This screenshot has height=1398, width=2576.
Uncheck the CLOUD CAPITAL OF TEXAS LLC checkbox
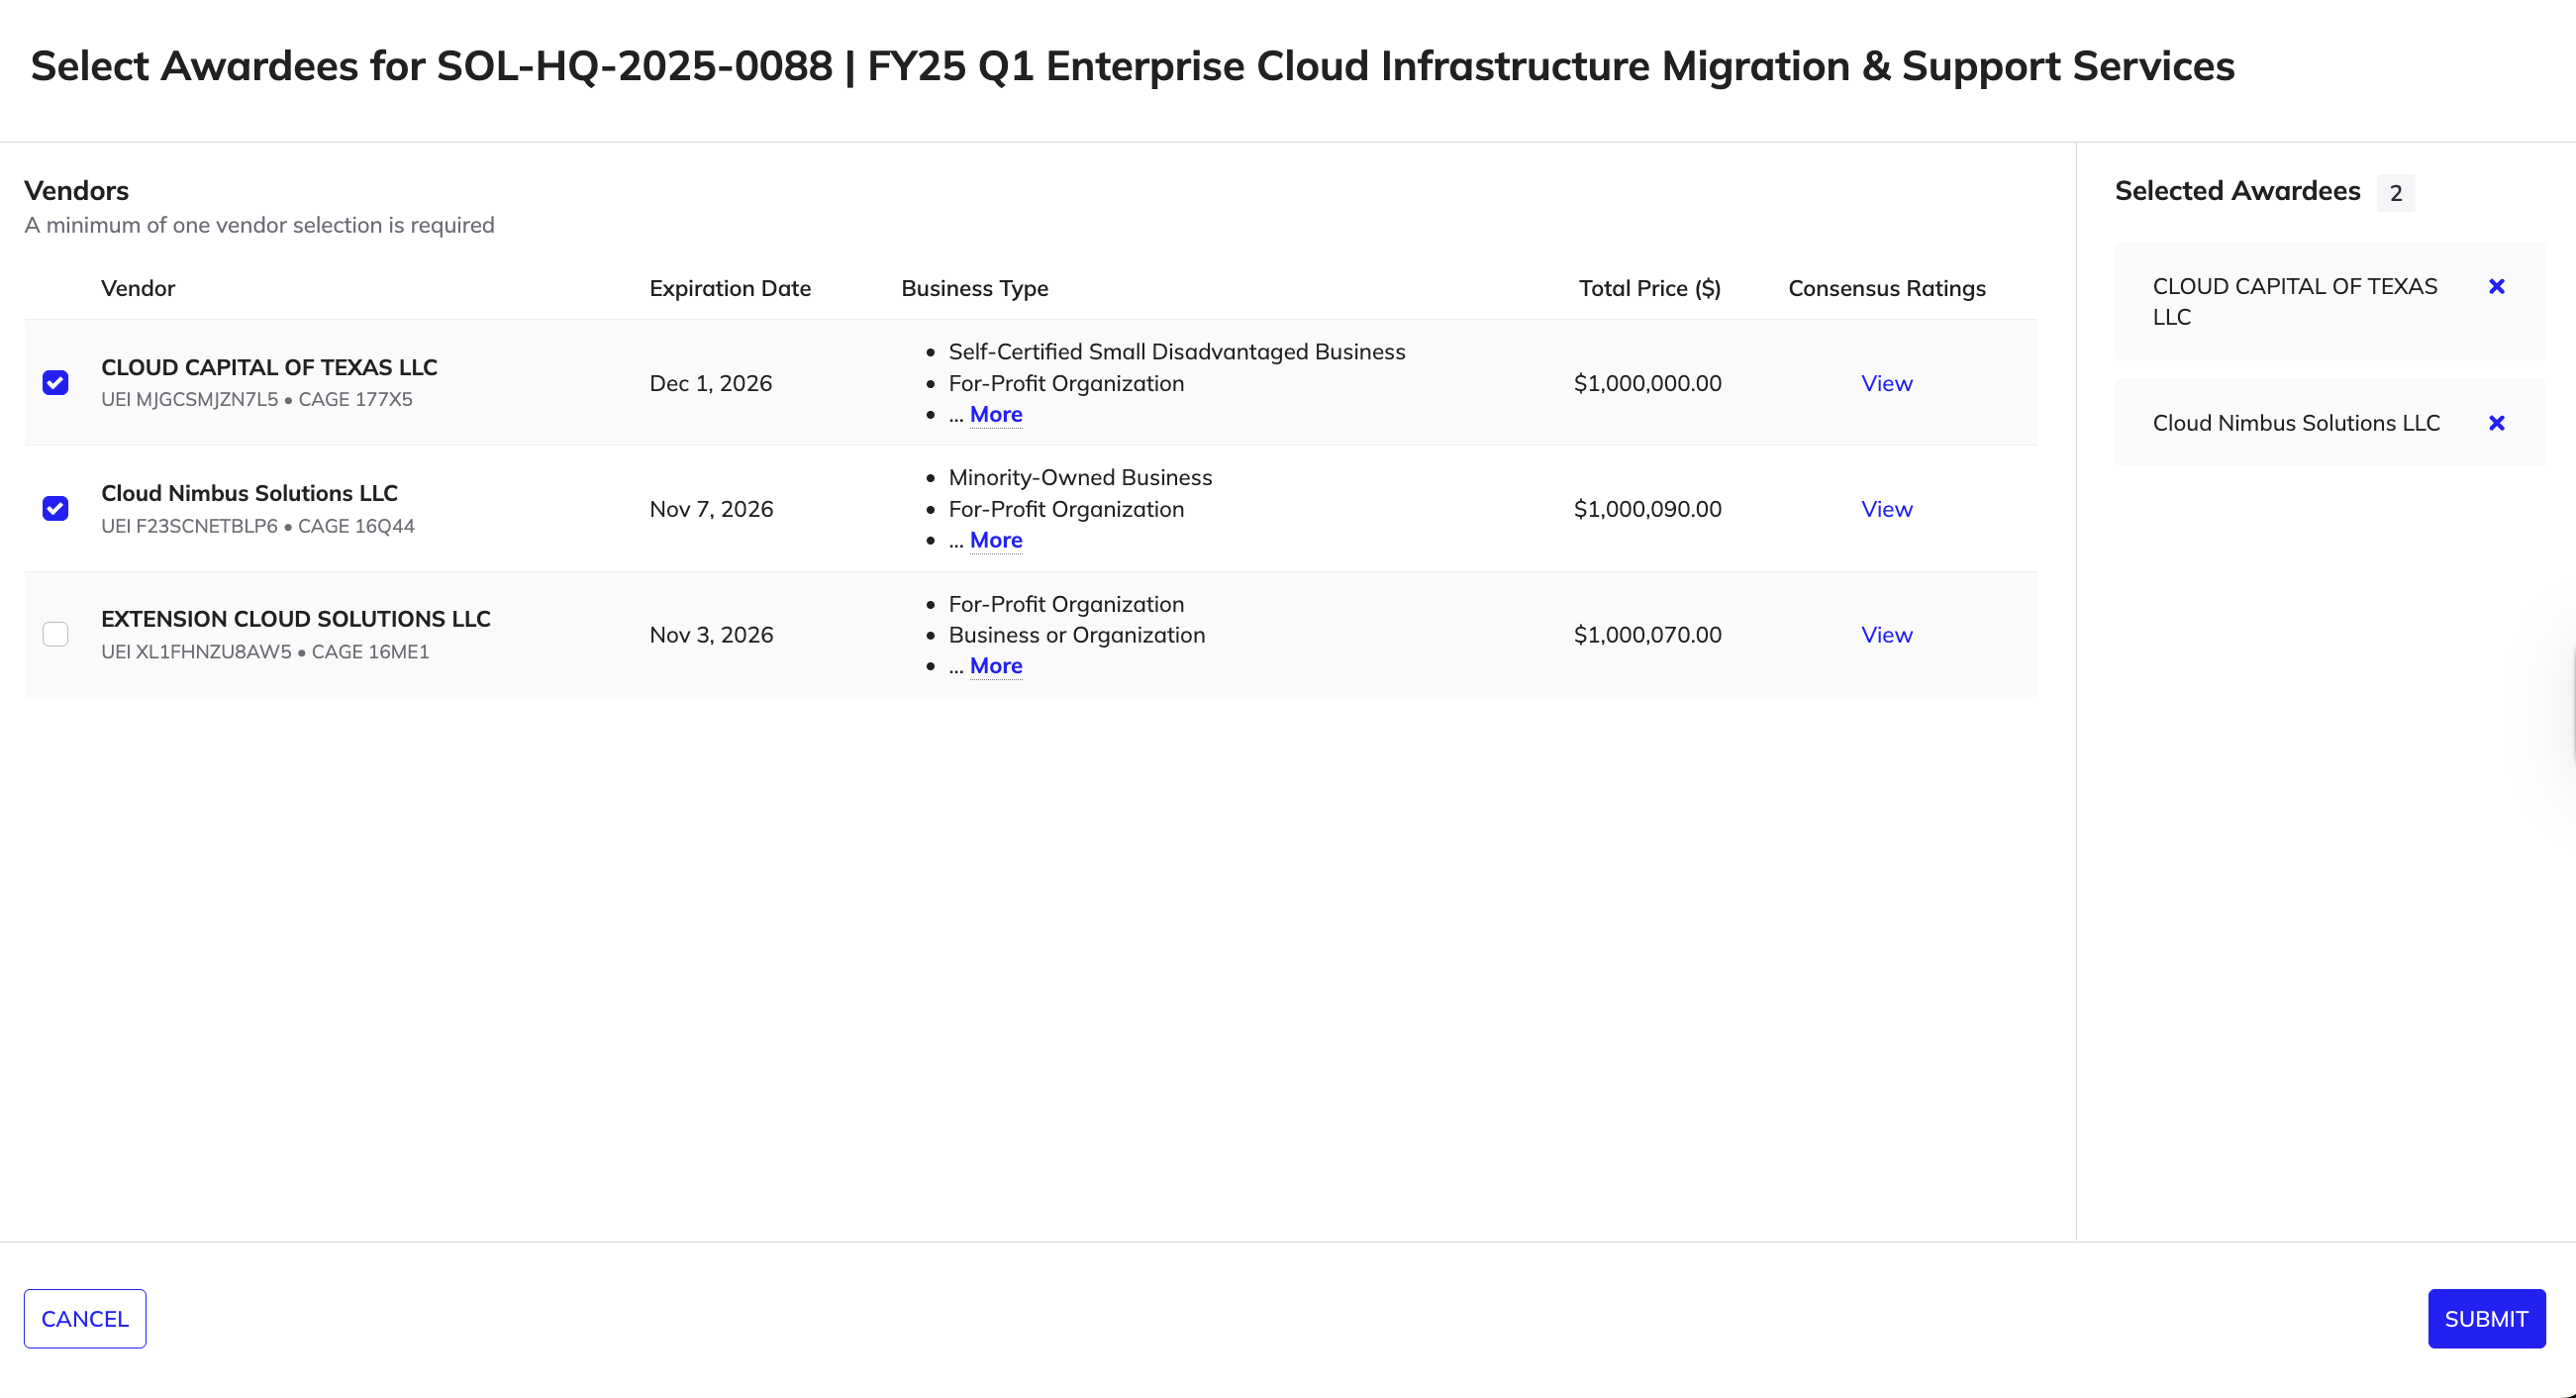[55, 383]
